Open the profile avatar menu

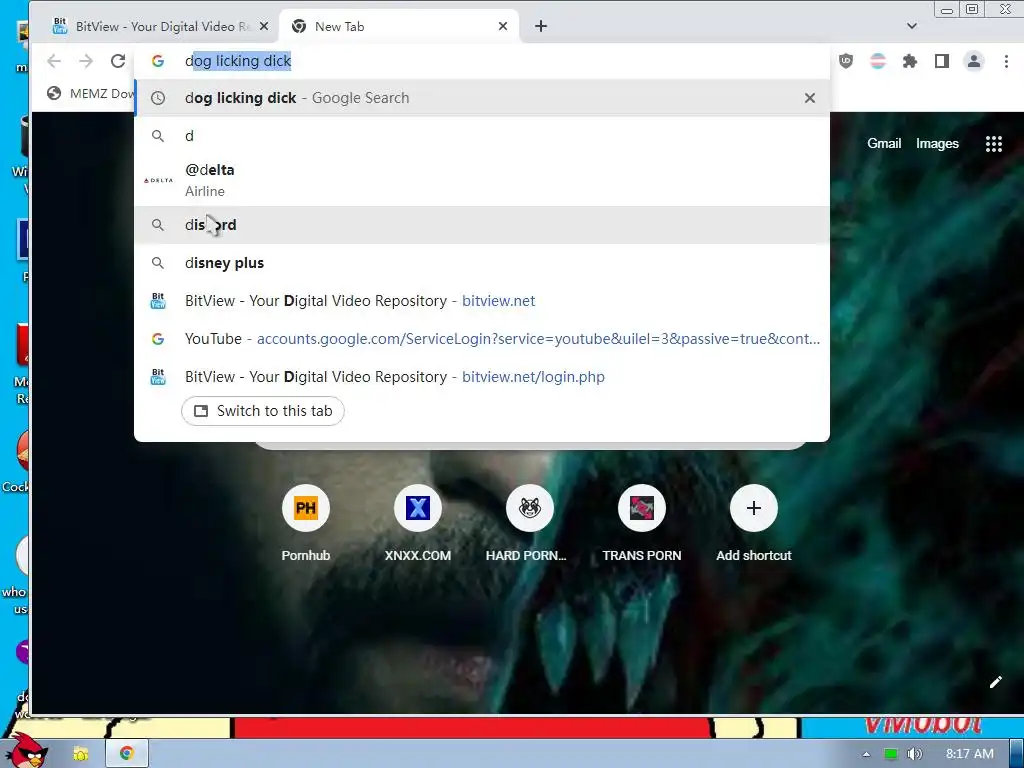point(974,61)
